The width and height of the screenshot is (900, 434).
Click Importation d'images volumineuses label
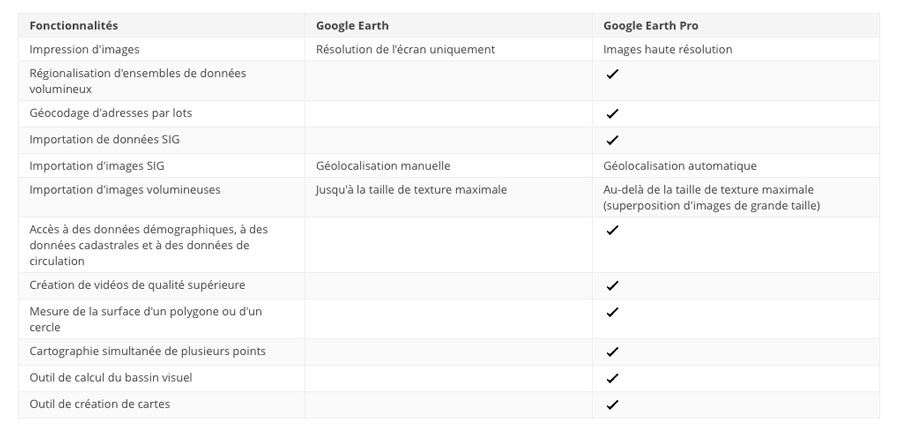tap(125, 189)
